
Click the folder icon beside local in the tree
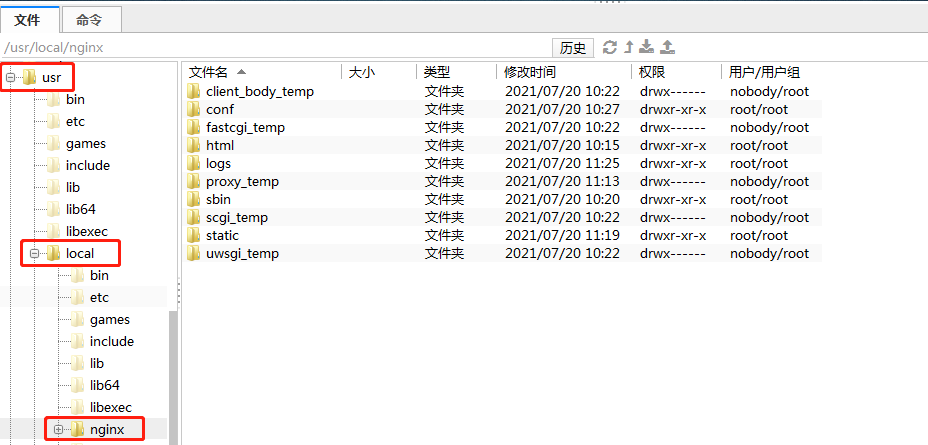coord(54,253)
